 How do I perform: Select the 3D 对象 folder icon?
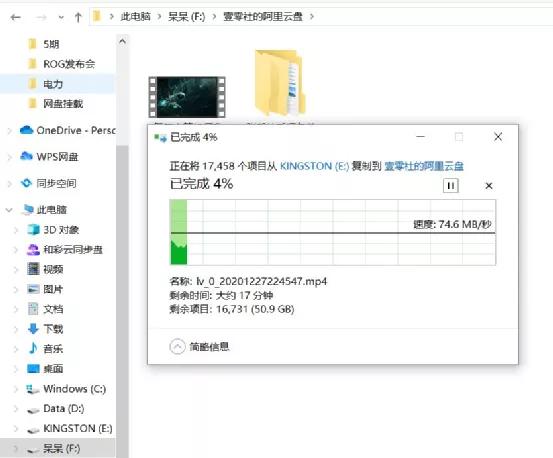pos(34,230)
